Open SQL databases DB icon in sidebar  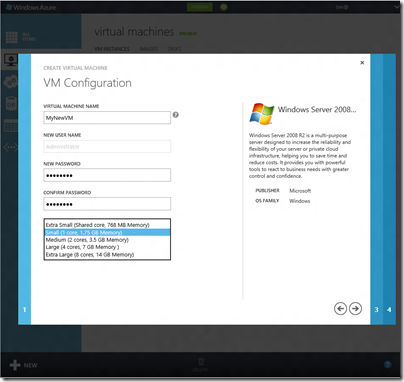11,104
